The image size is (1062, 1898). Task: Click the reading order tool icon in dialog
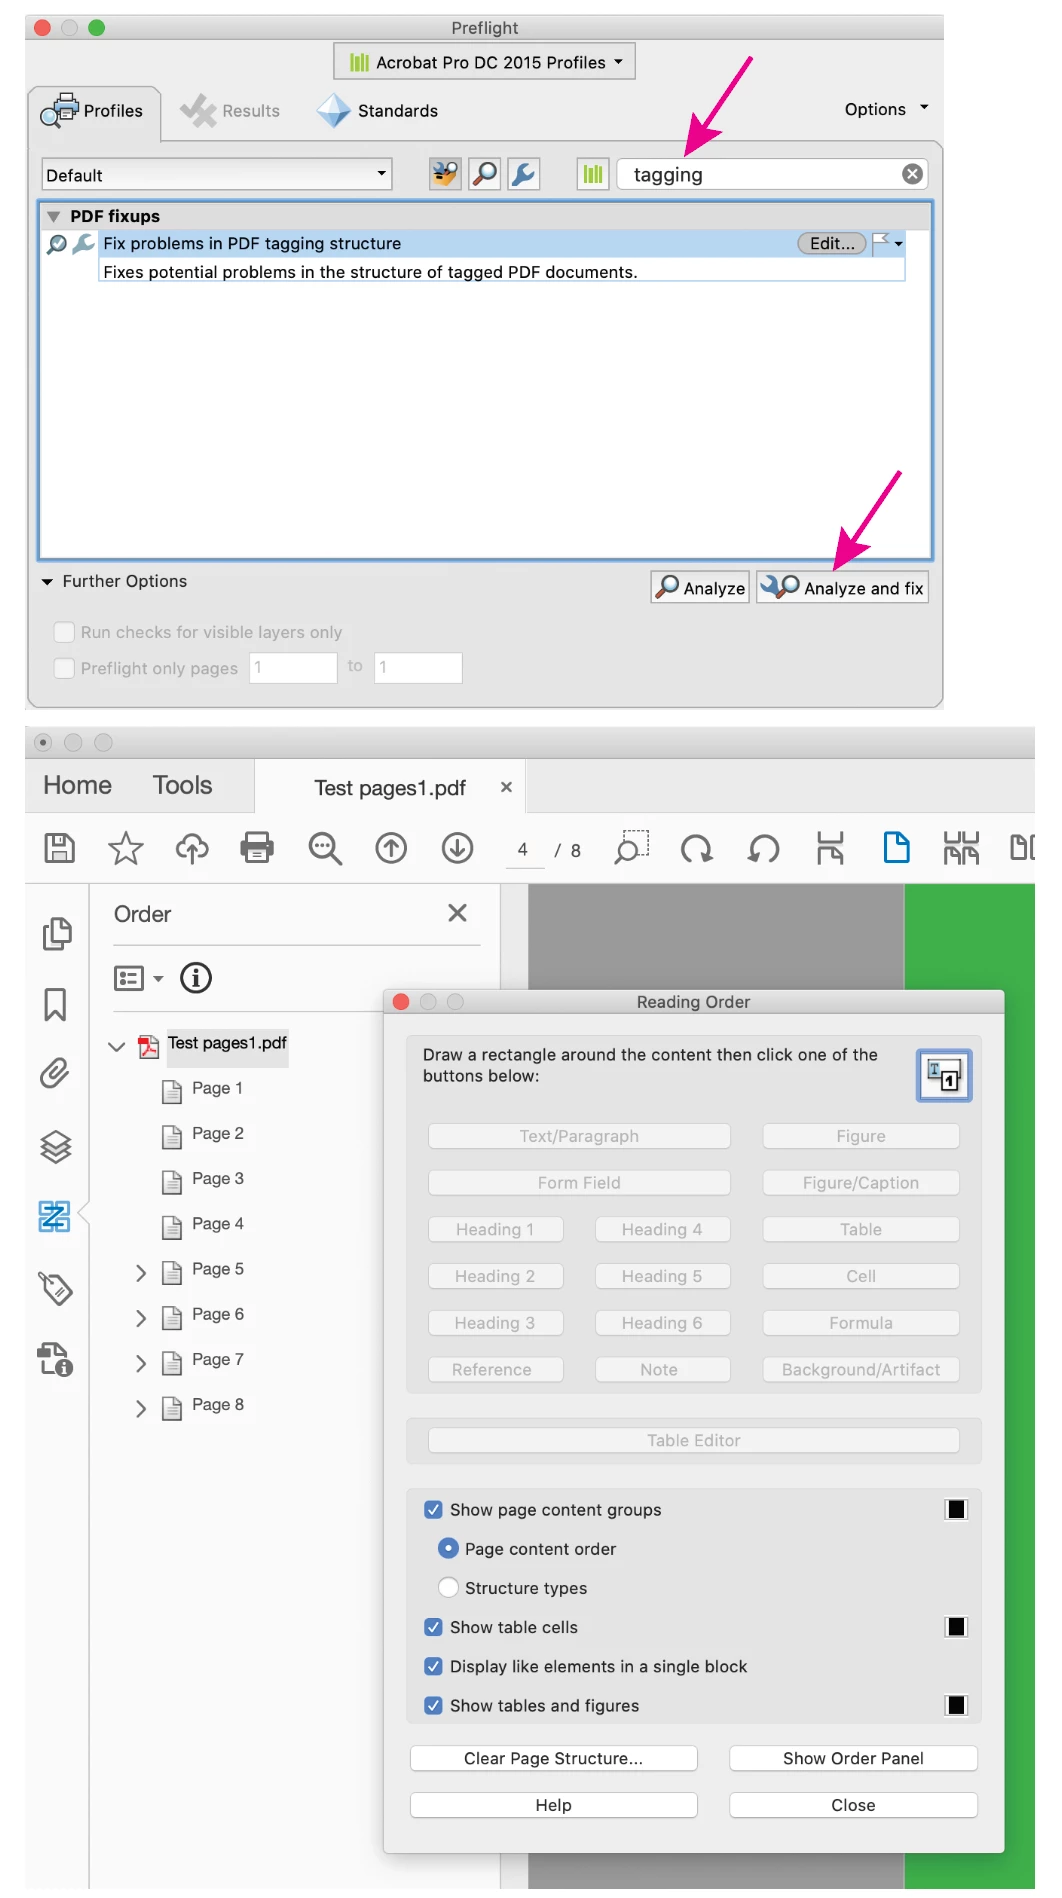coord(944,1075)
